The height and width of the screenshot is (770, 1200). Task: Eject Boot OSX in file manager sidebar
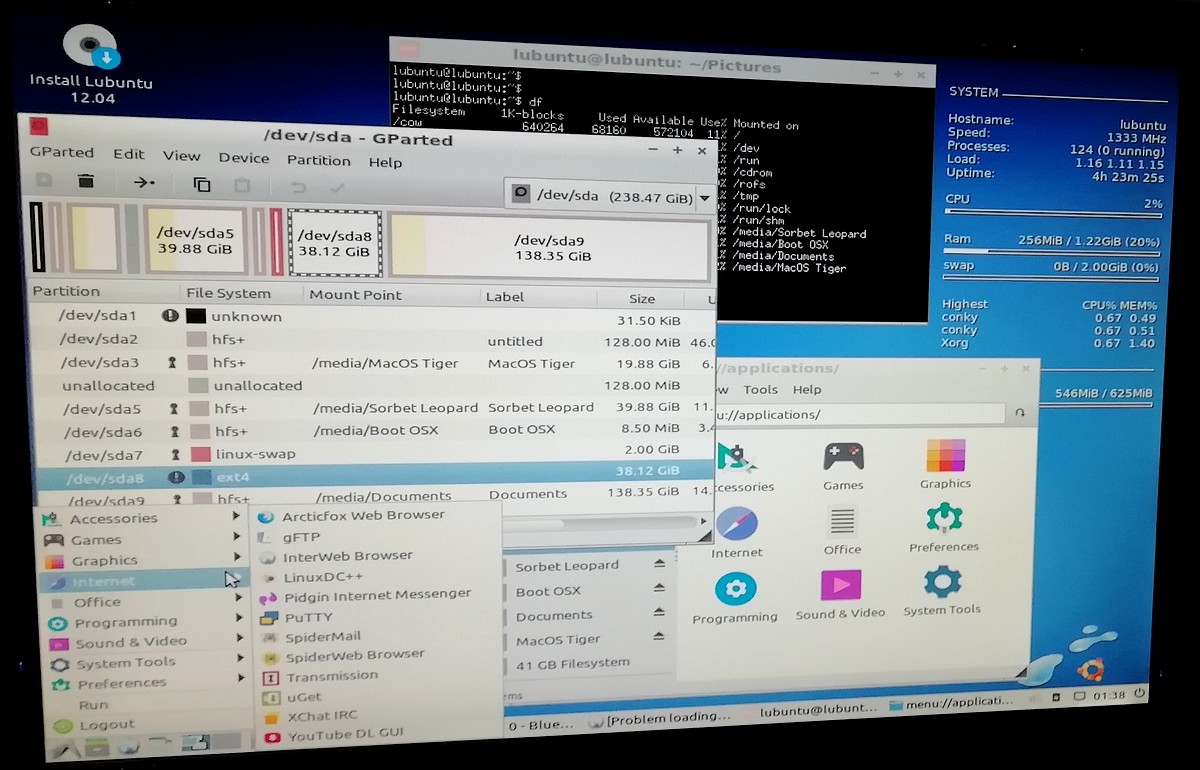[659, 589]
